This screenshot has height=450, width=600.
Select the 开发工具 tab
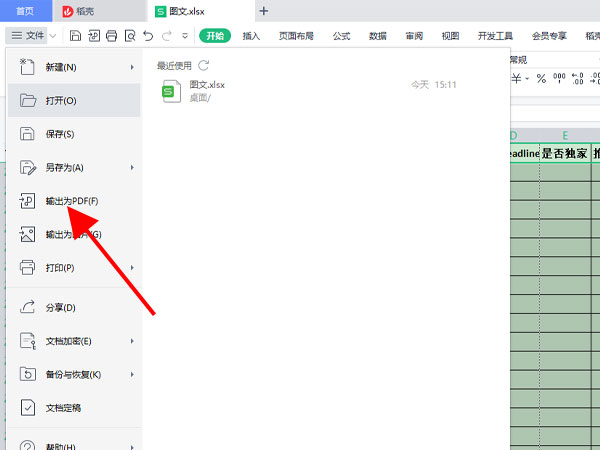click(495, 36)
